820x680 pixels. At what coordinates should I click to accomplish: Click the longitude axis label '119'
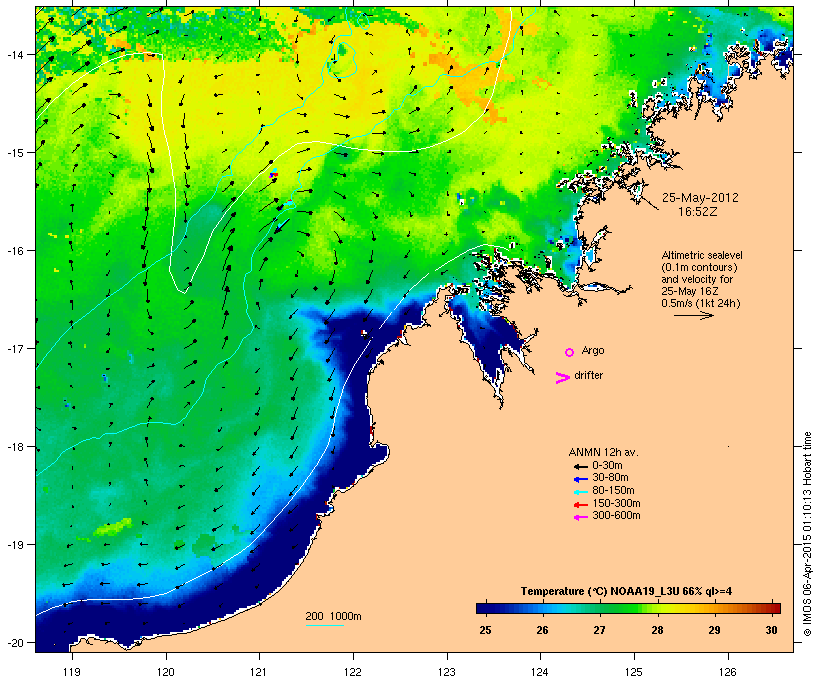click(x=72, y=672)
